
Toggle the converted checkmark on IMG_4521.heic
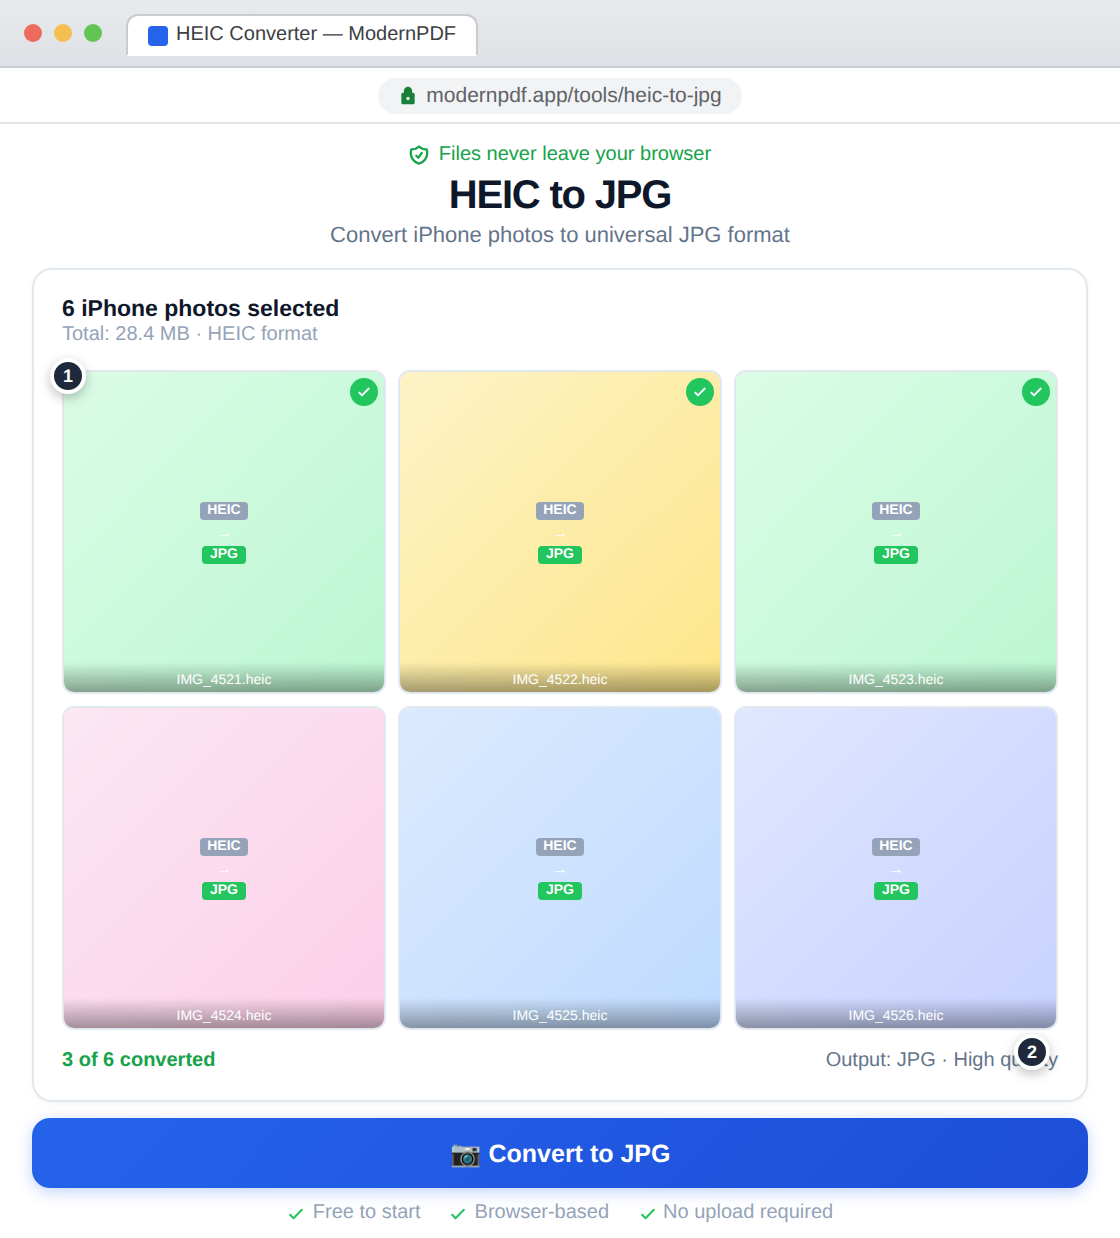click(364, 392)
